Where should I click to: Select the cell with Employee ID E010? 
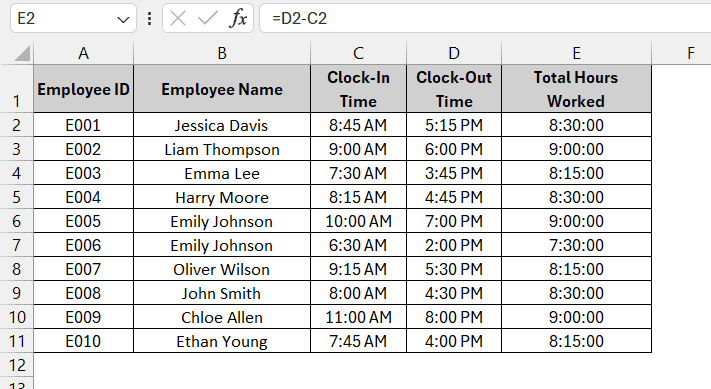(83, 341)
